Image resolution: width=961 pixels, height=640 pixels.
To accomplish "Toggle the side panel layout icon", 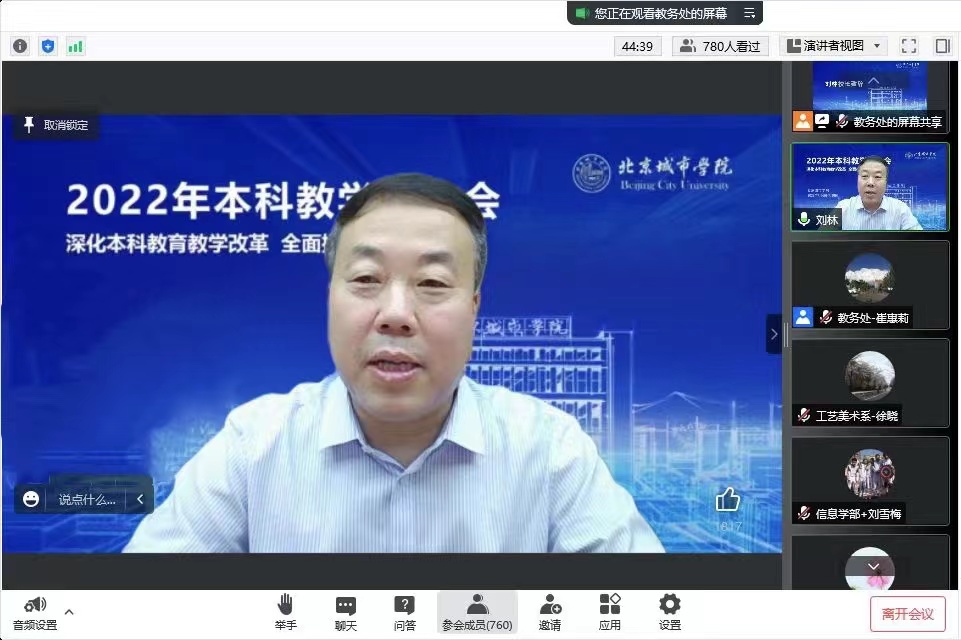I will pos(942,46).
